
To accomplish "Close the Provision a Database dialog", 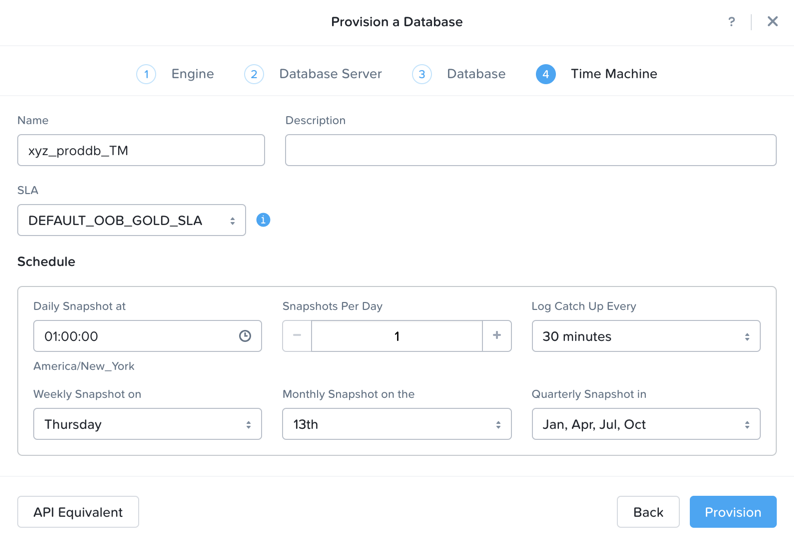I will [772, 21].
